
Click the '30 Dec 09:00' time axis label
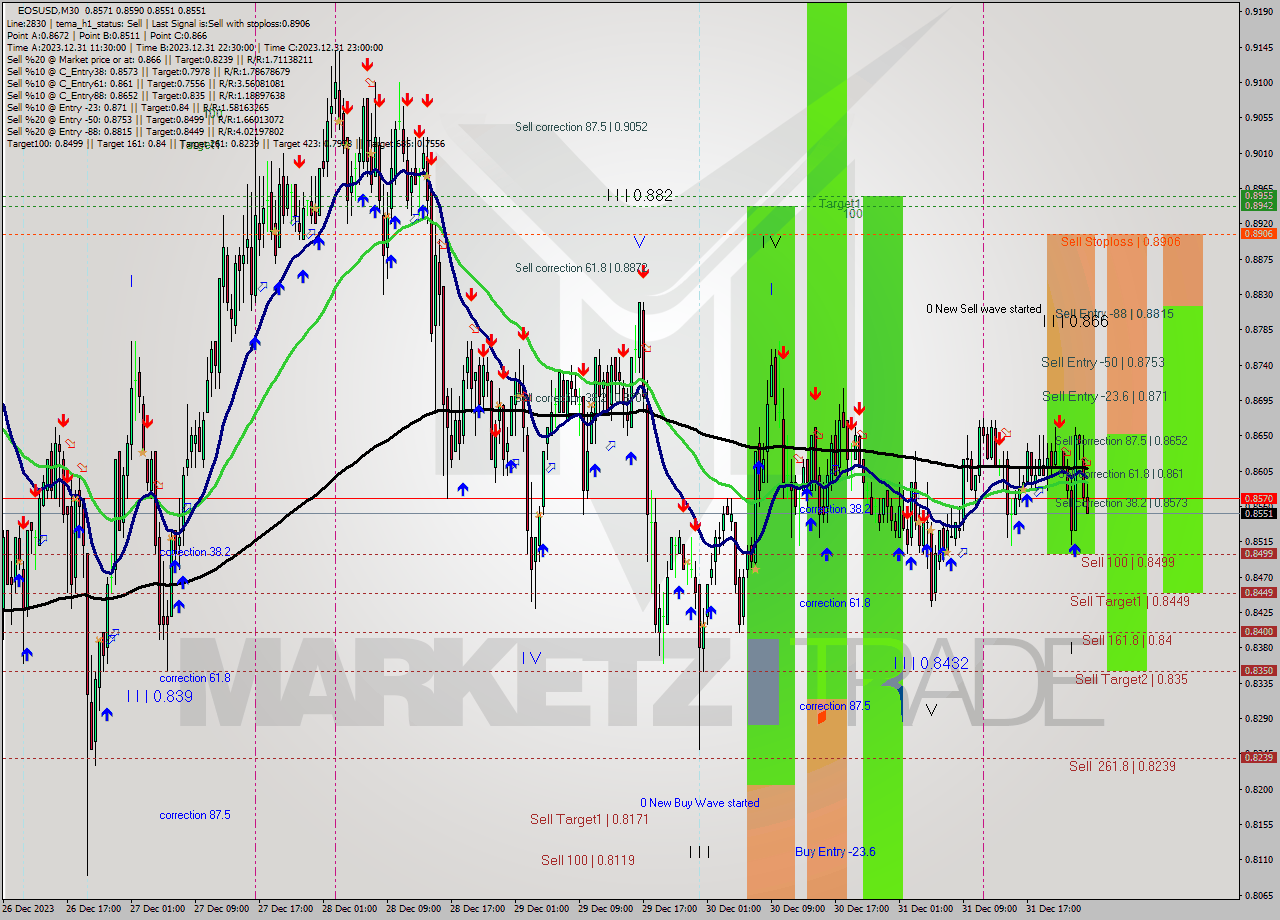798,909
